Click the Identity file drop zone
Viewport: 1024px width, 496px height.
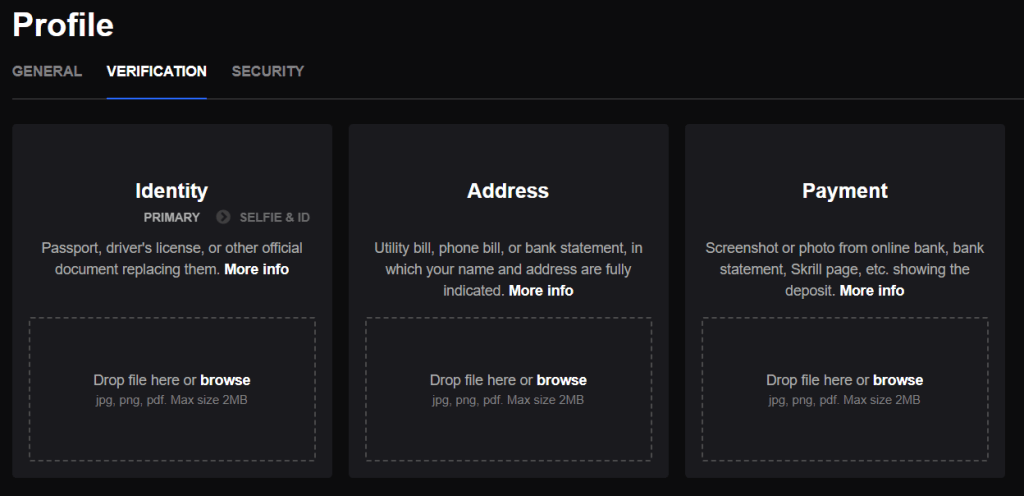(x=172, y=389)
